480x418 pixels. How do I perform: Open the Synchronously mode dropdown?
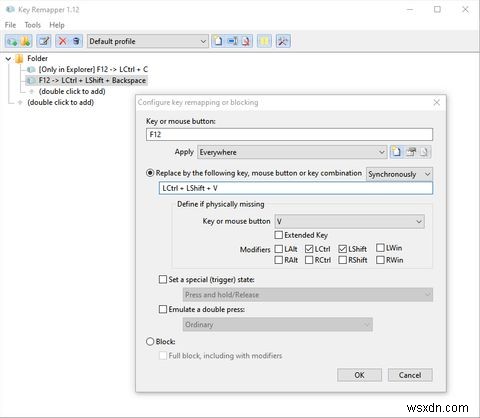click(399, 174)
